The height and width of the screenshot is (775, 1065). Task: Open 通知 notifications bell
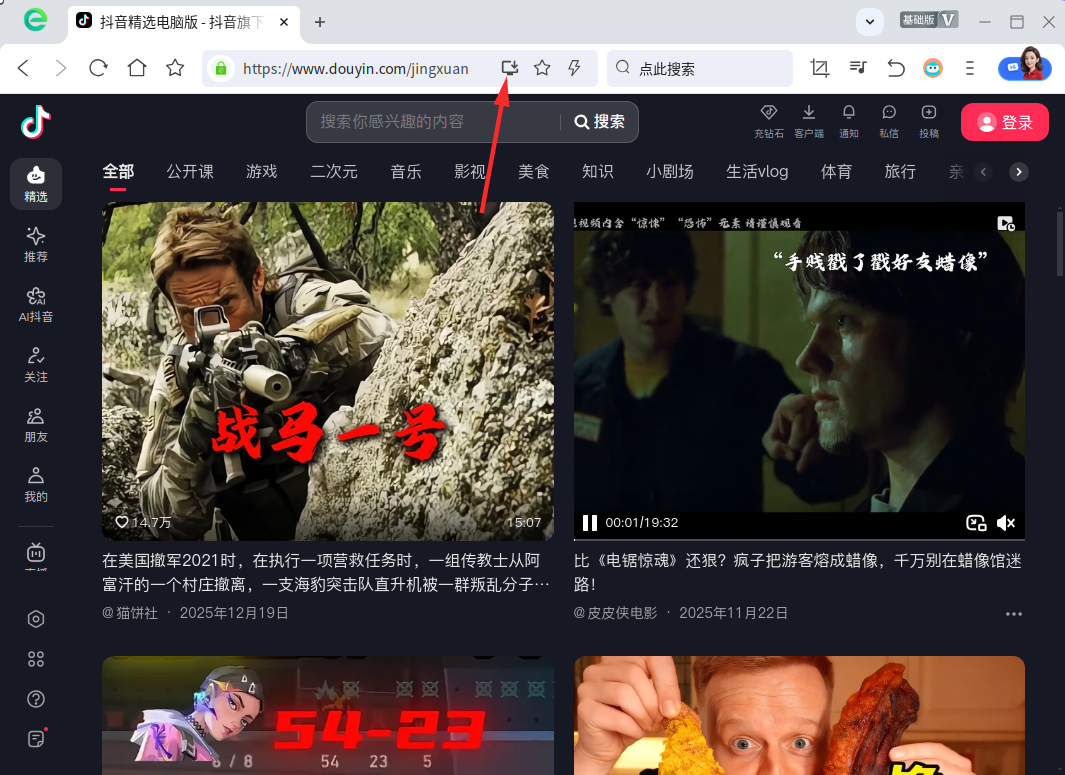coord(849,122)
